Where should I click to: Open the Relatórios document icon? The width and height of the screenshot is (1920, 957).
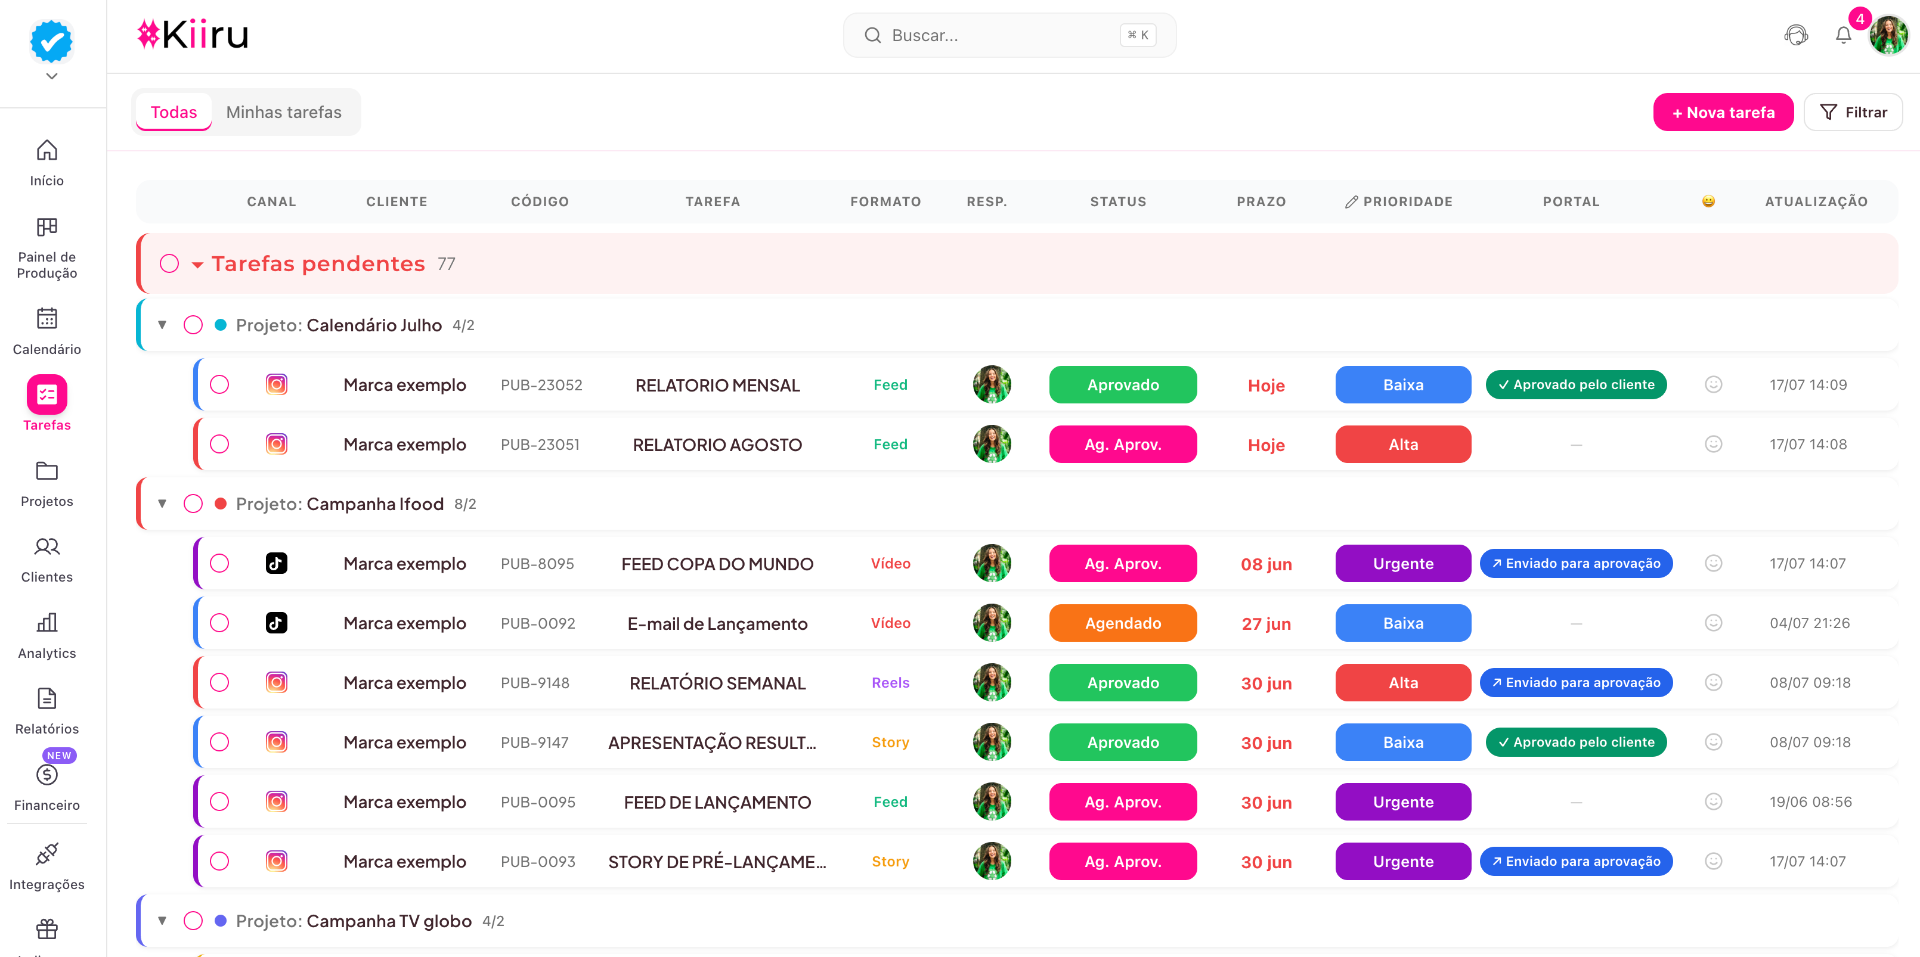coord(47,699)
